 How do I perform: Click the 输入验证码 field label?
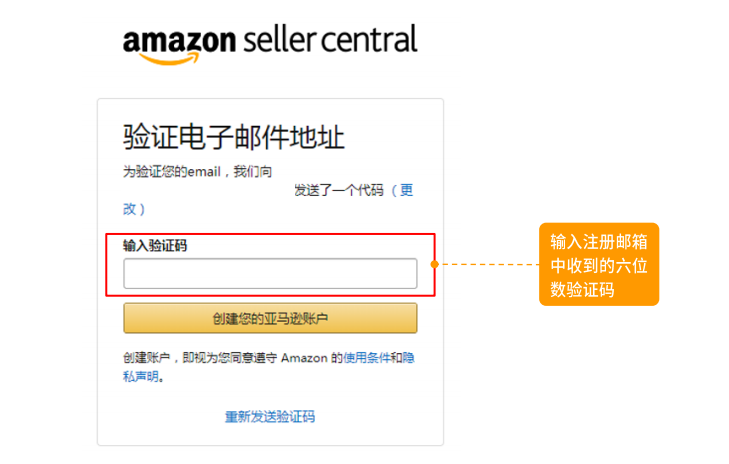[155, 245]
